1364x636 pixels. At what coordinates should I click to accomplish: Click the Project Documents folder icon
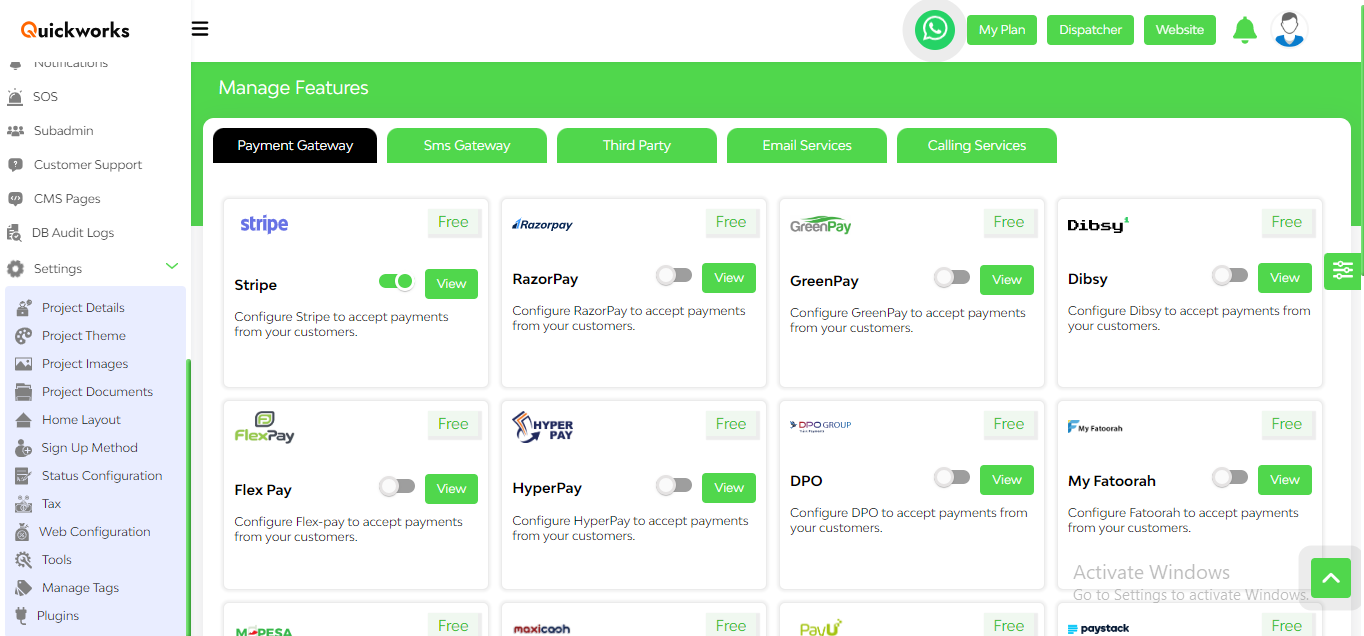pyautogui.click(x=24, y=392)
